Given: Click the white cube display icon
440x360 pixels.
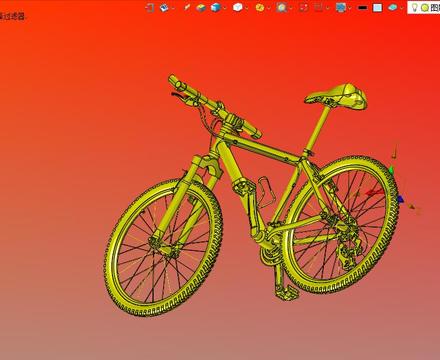Looking at the screenshot, I should tap(237, 7).
